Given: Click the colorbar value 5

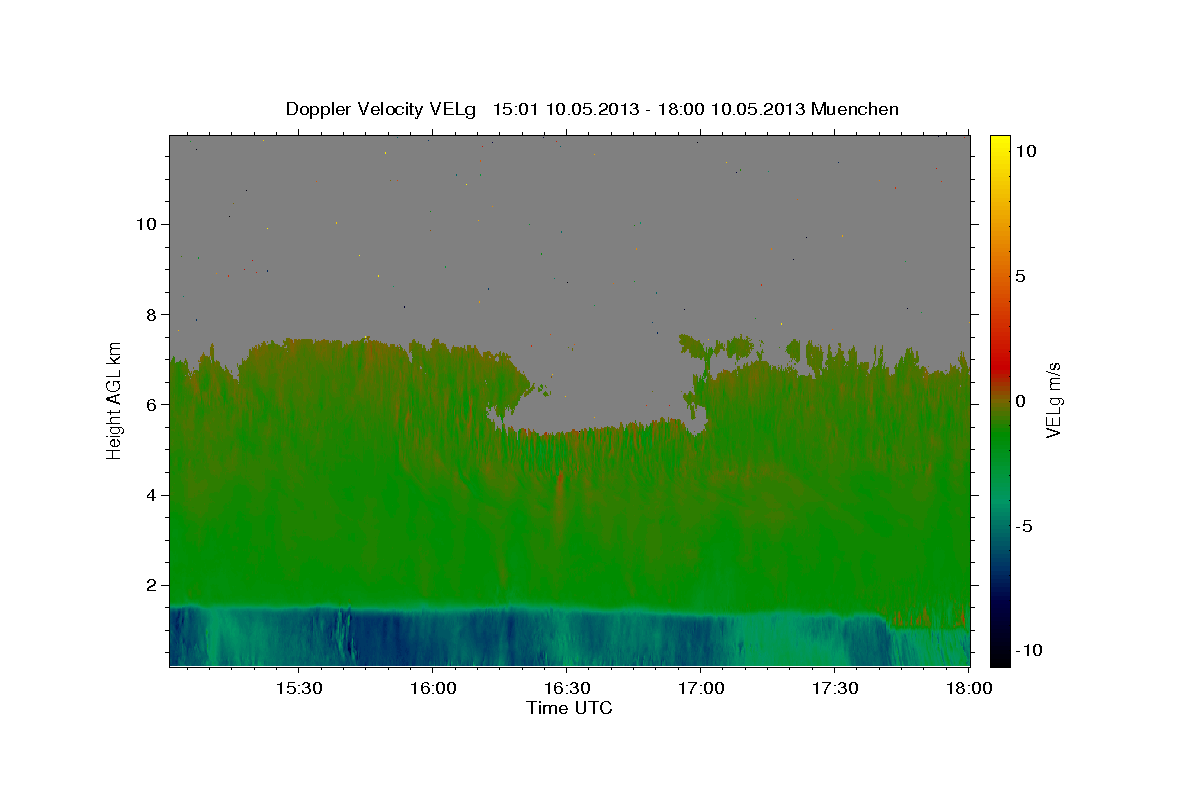Looking at the screenshot, I should coord(1020,276).
